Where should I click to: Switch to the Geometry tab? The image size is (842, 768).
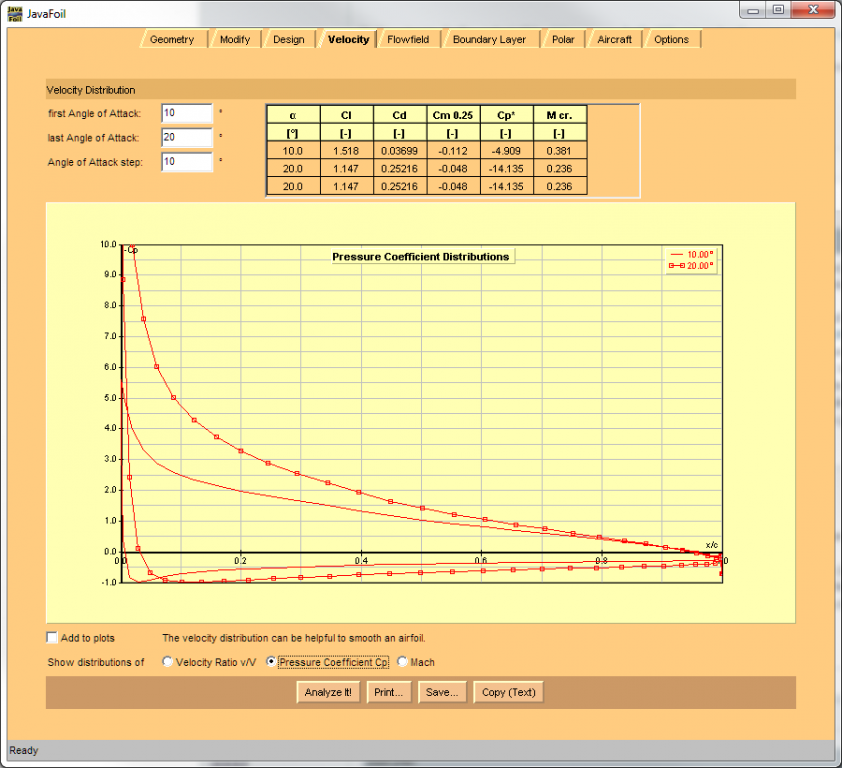coord(172,40)
